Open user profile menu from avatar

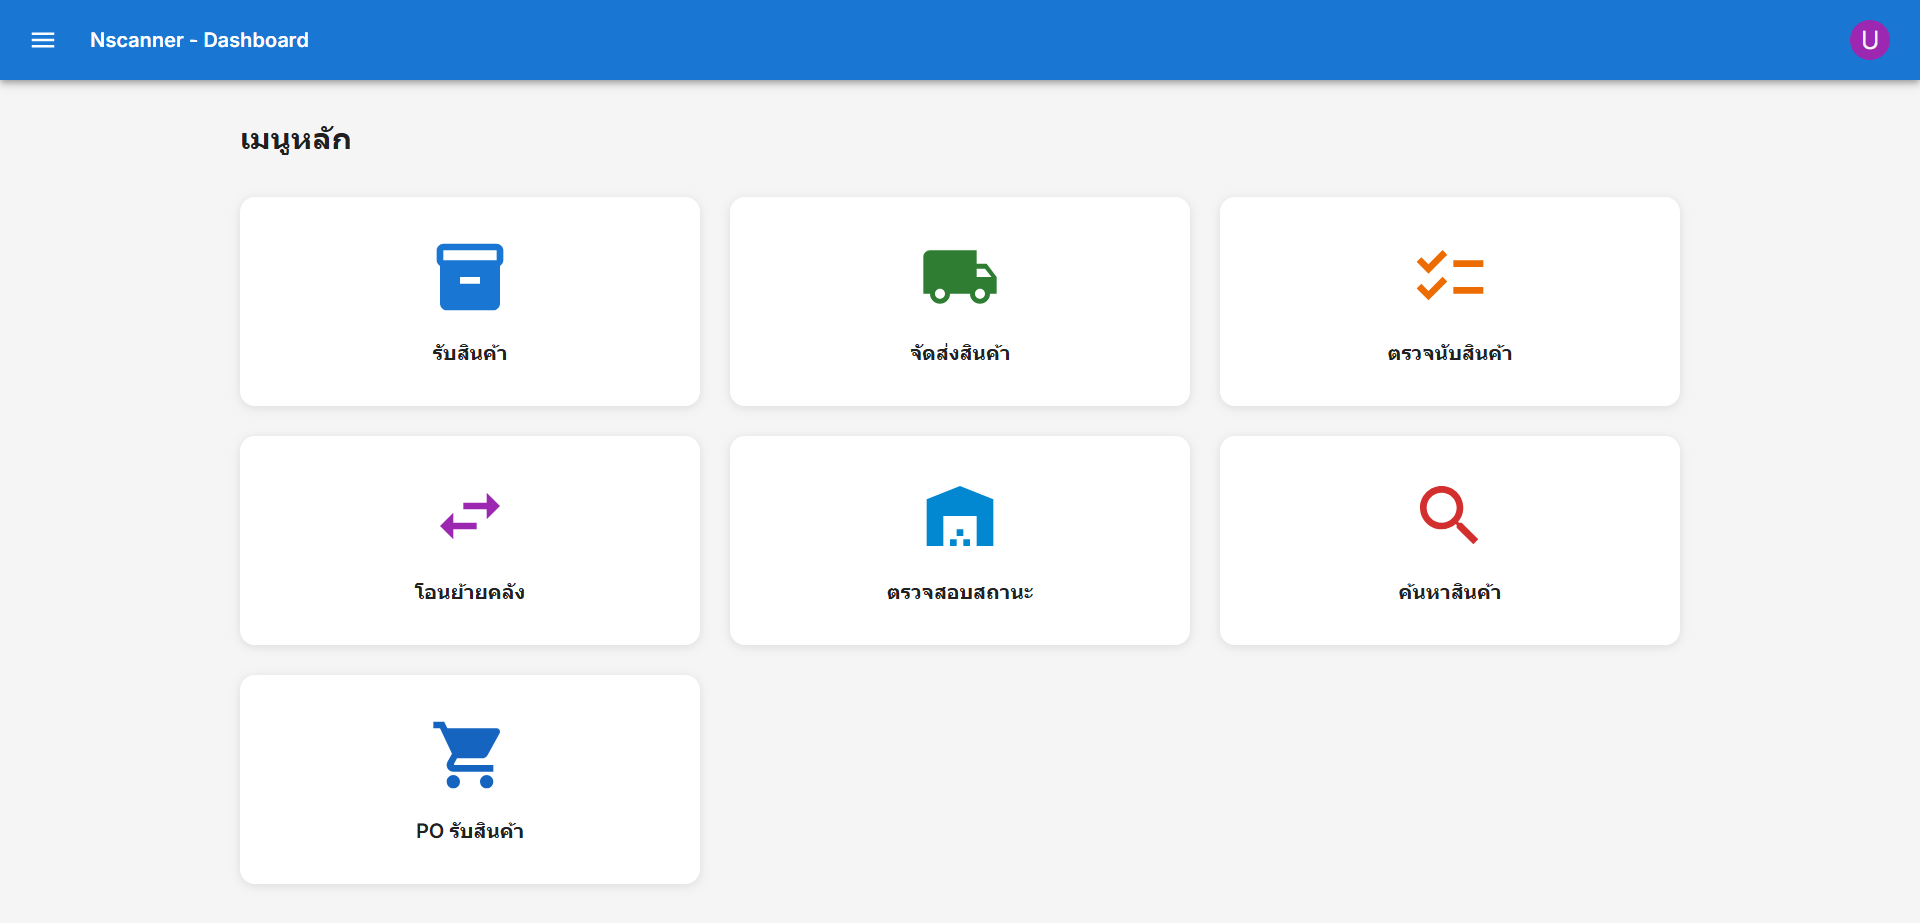tap(1869, 40)
